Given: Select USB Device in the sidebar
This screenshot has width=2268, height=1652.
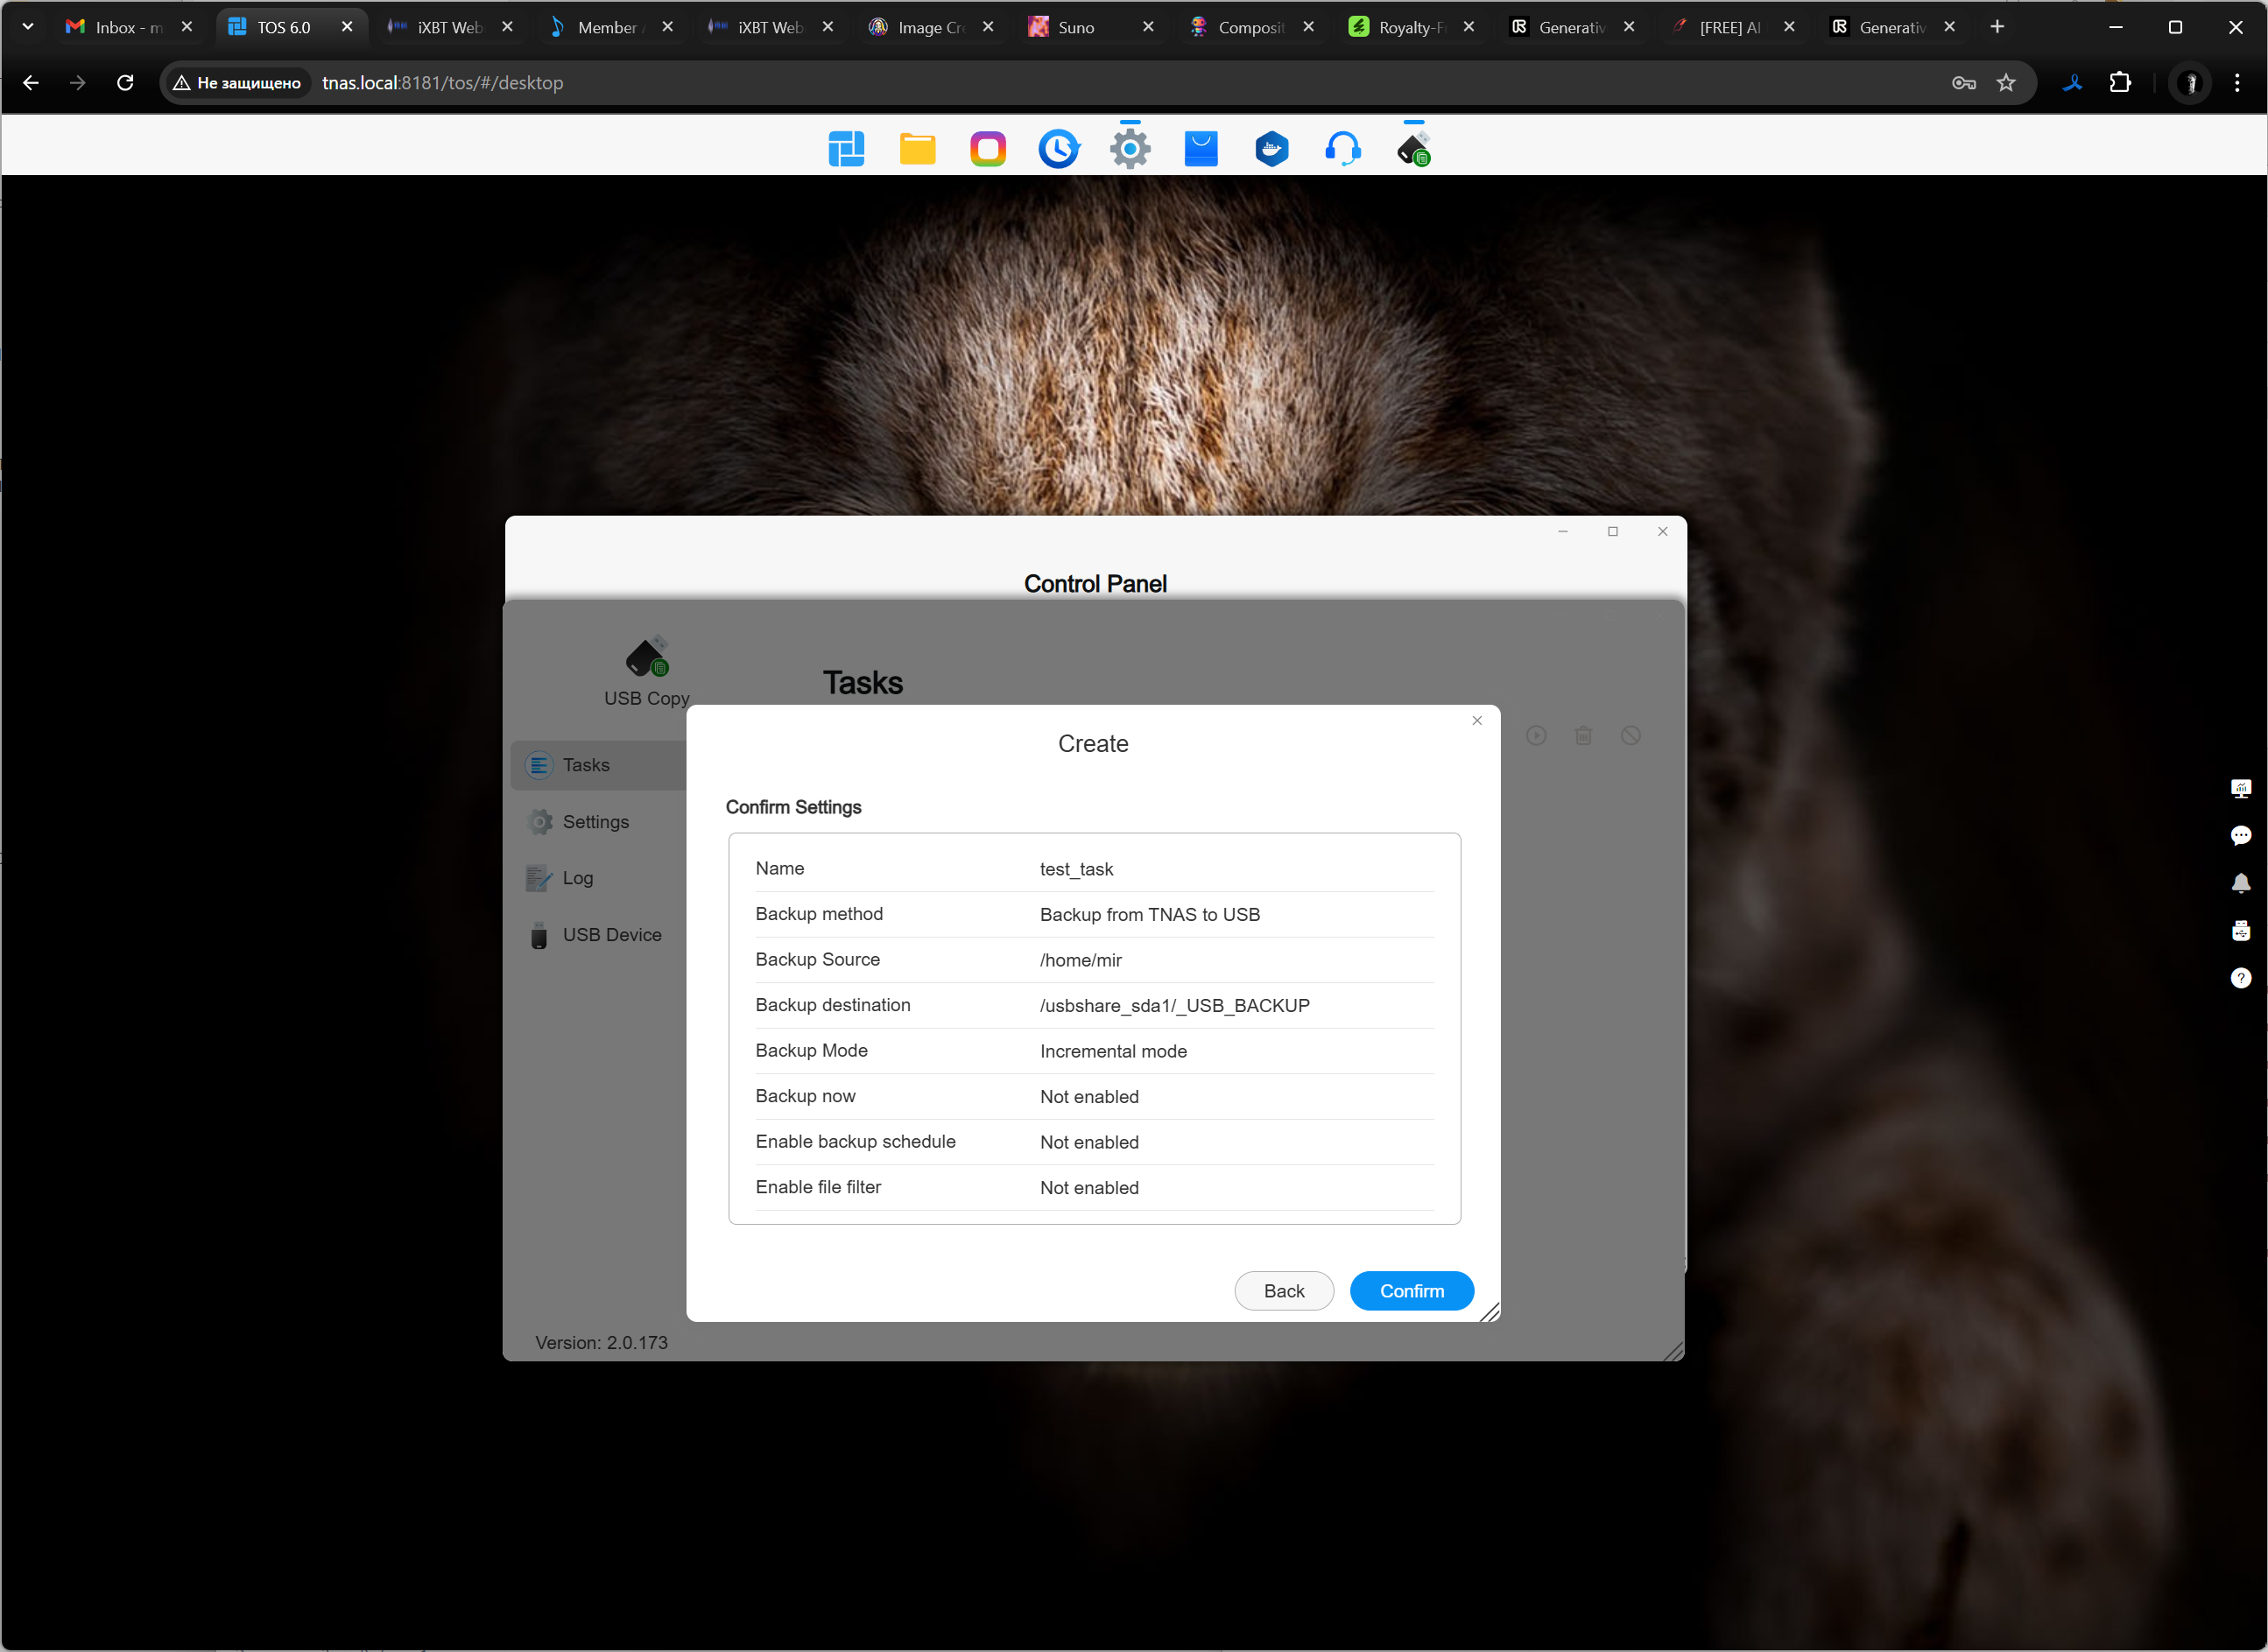Looking at the screenshot, I should [x=611, y=935].
